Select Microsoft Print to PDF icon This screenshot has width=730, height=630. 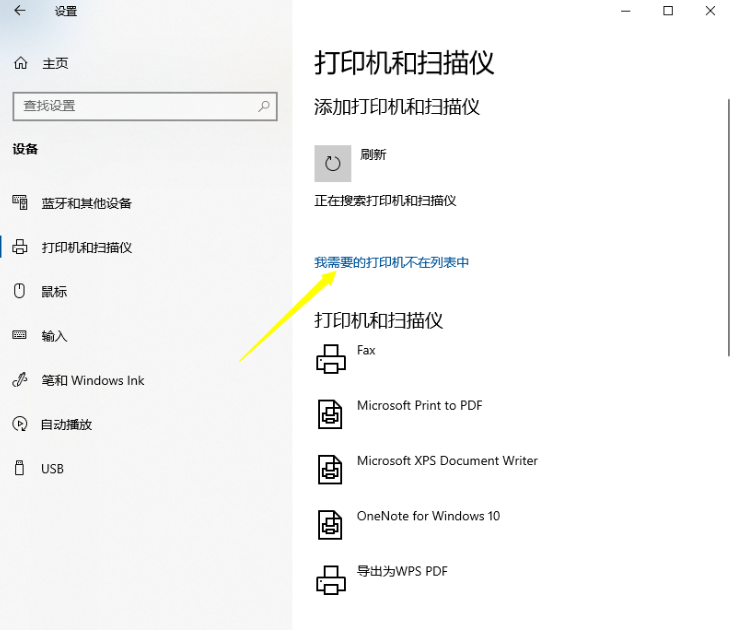[330, 414]
